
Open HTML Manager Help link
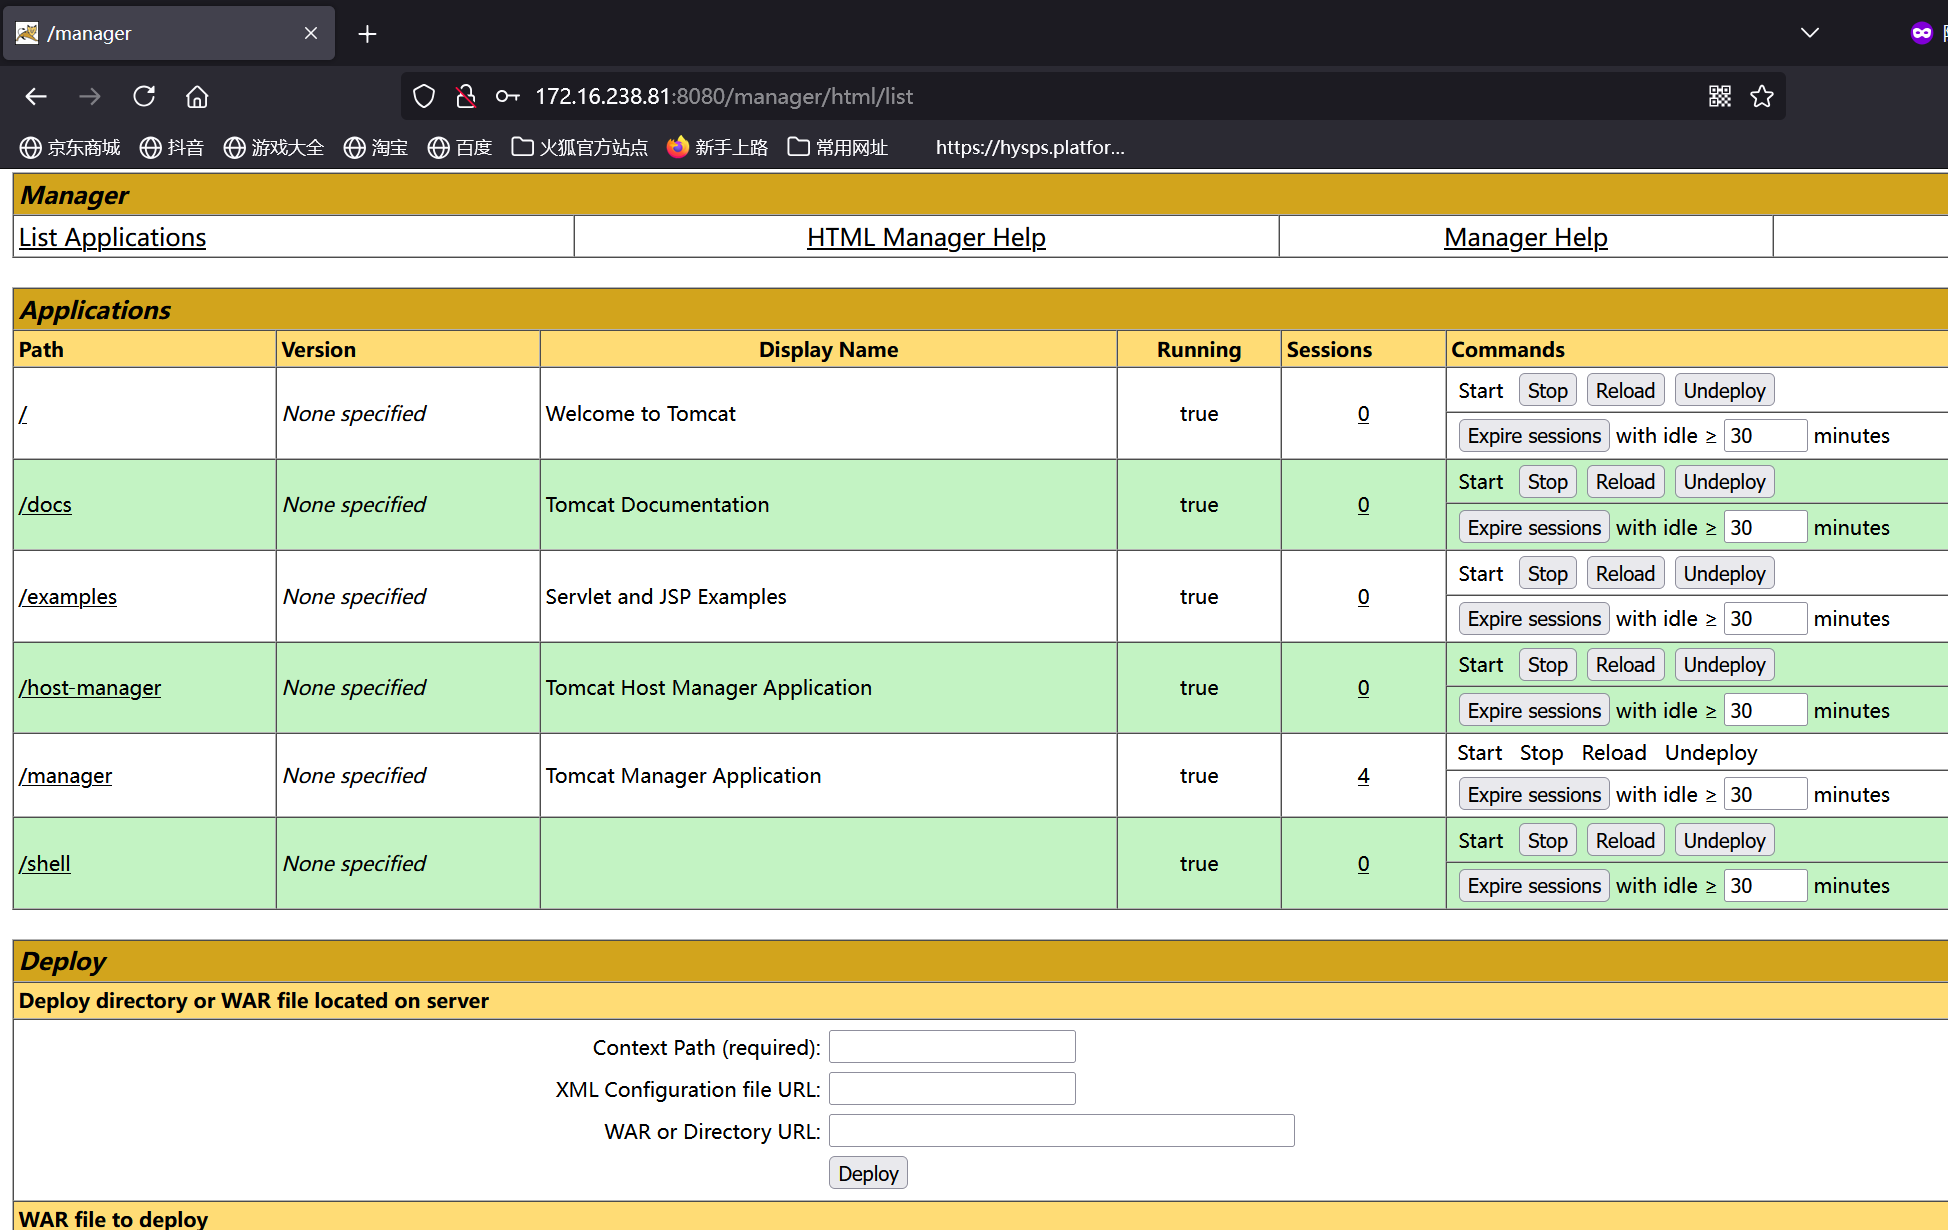[926, 237]
